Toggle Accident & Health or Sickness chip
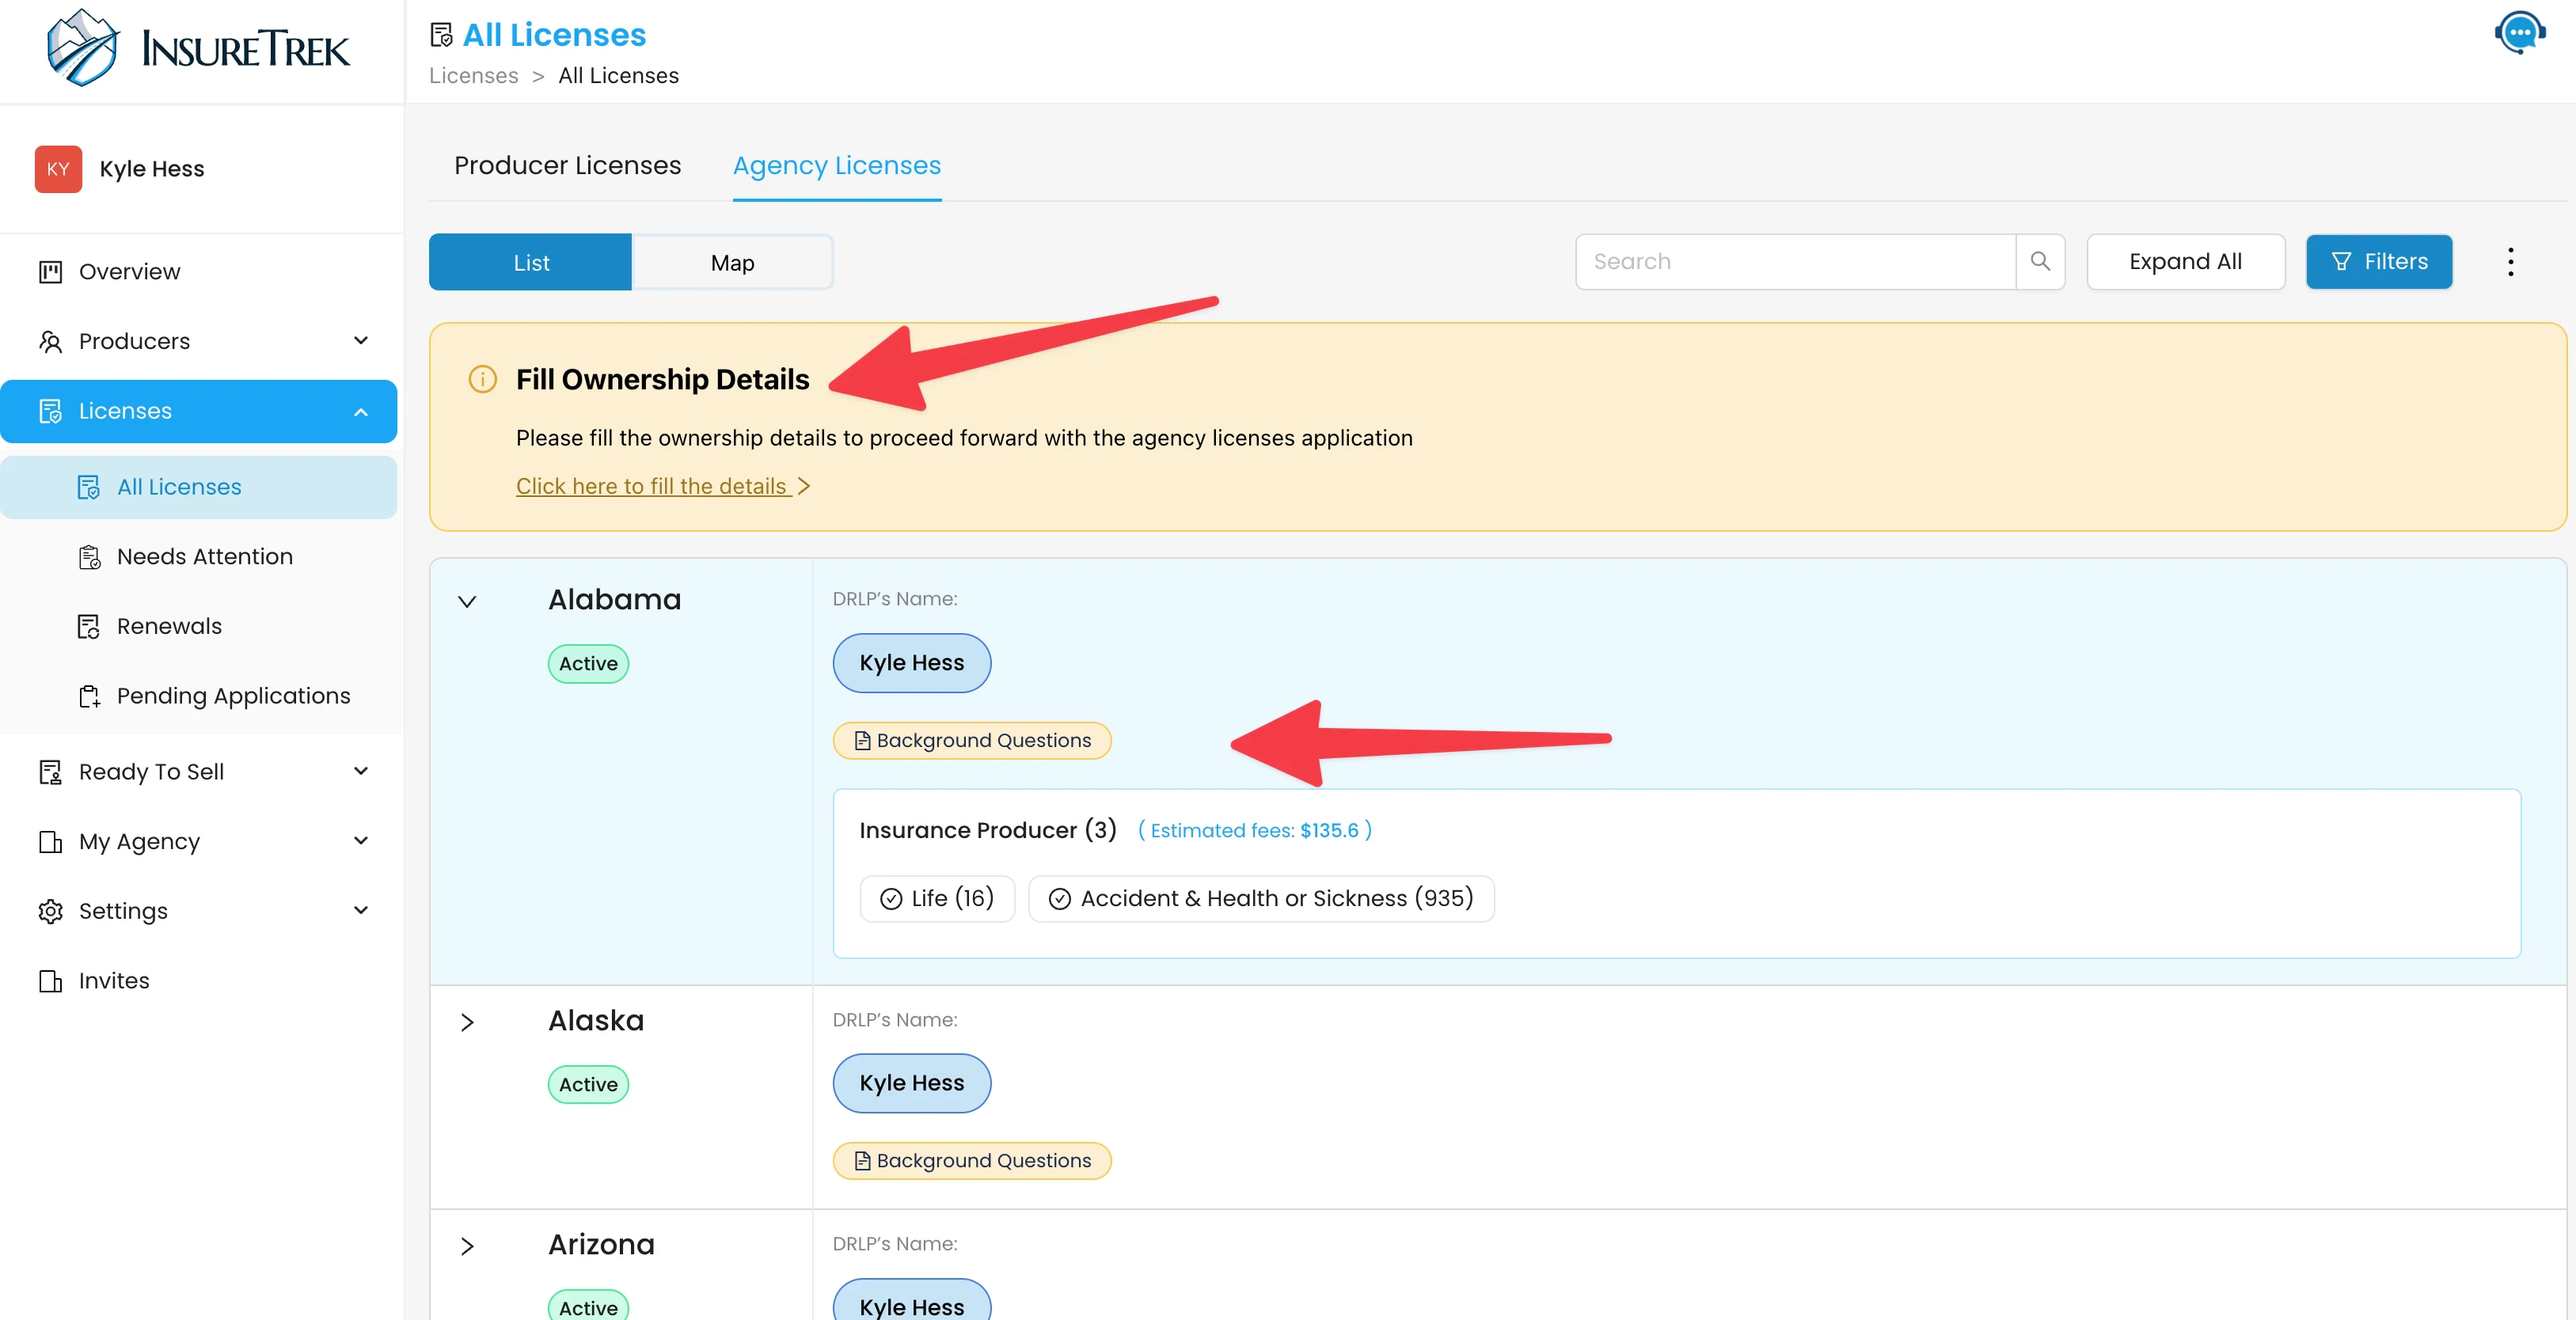The height and width of the screenshot is (1320, 2576). [1261, 899]
